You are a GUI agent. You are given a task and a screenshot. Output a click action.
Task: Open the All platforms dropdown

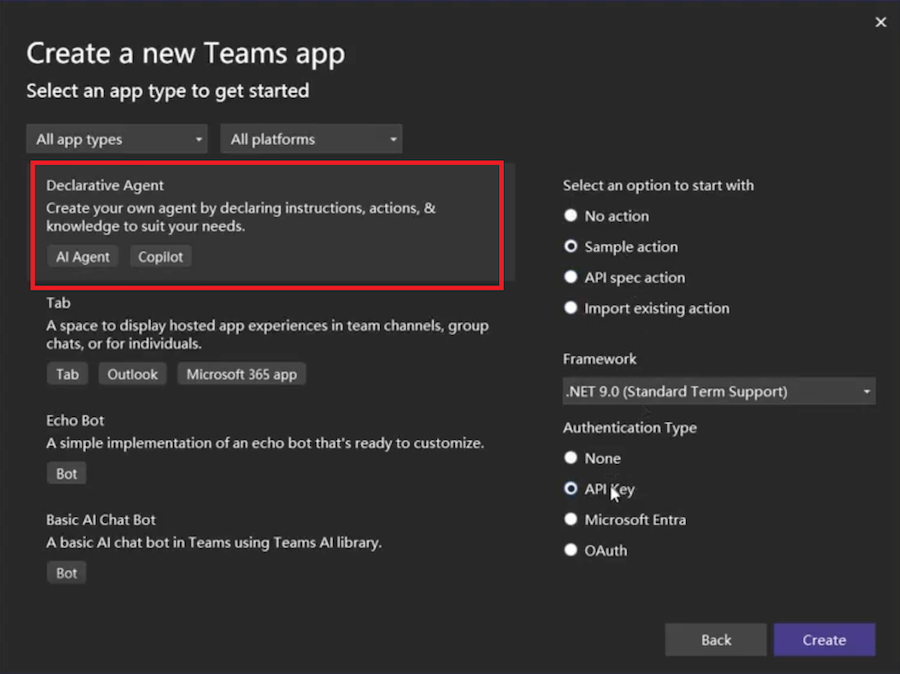(311, 139)
